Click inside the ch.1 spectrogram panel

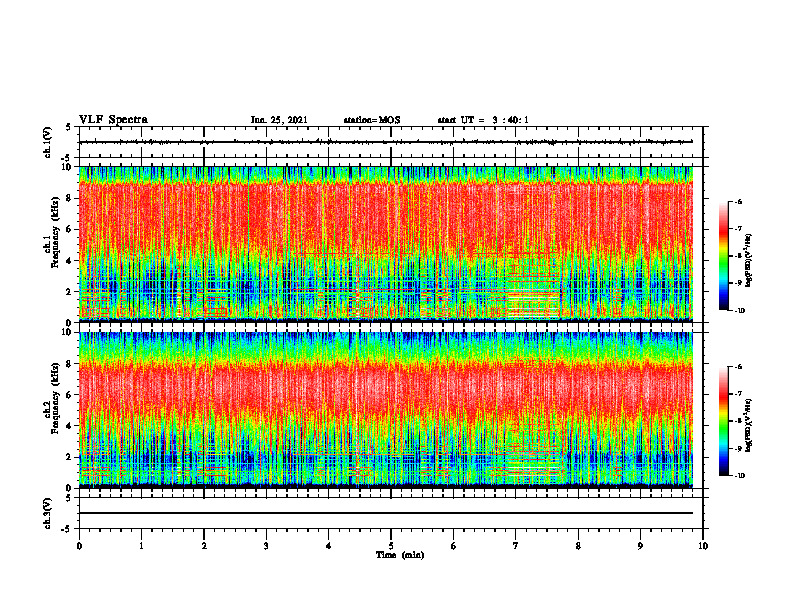click(x=386, y=244)
